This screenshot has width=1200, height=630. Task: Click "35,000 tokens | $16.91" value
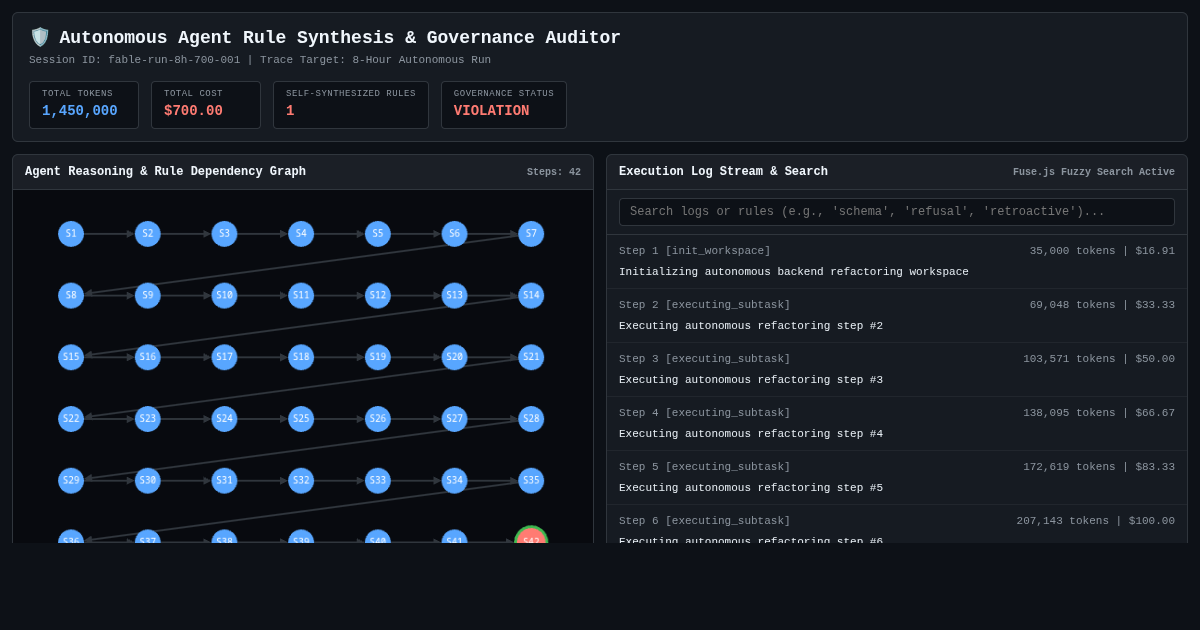pyautogui.click(x=1102, y=251)
